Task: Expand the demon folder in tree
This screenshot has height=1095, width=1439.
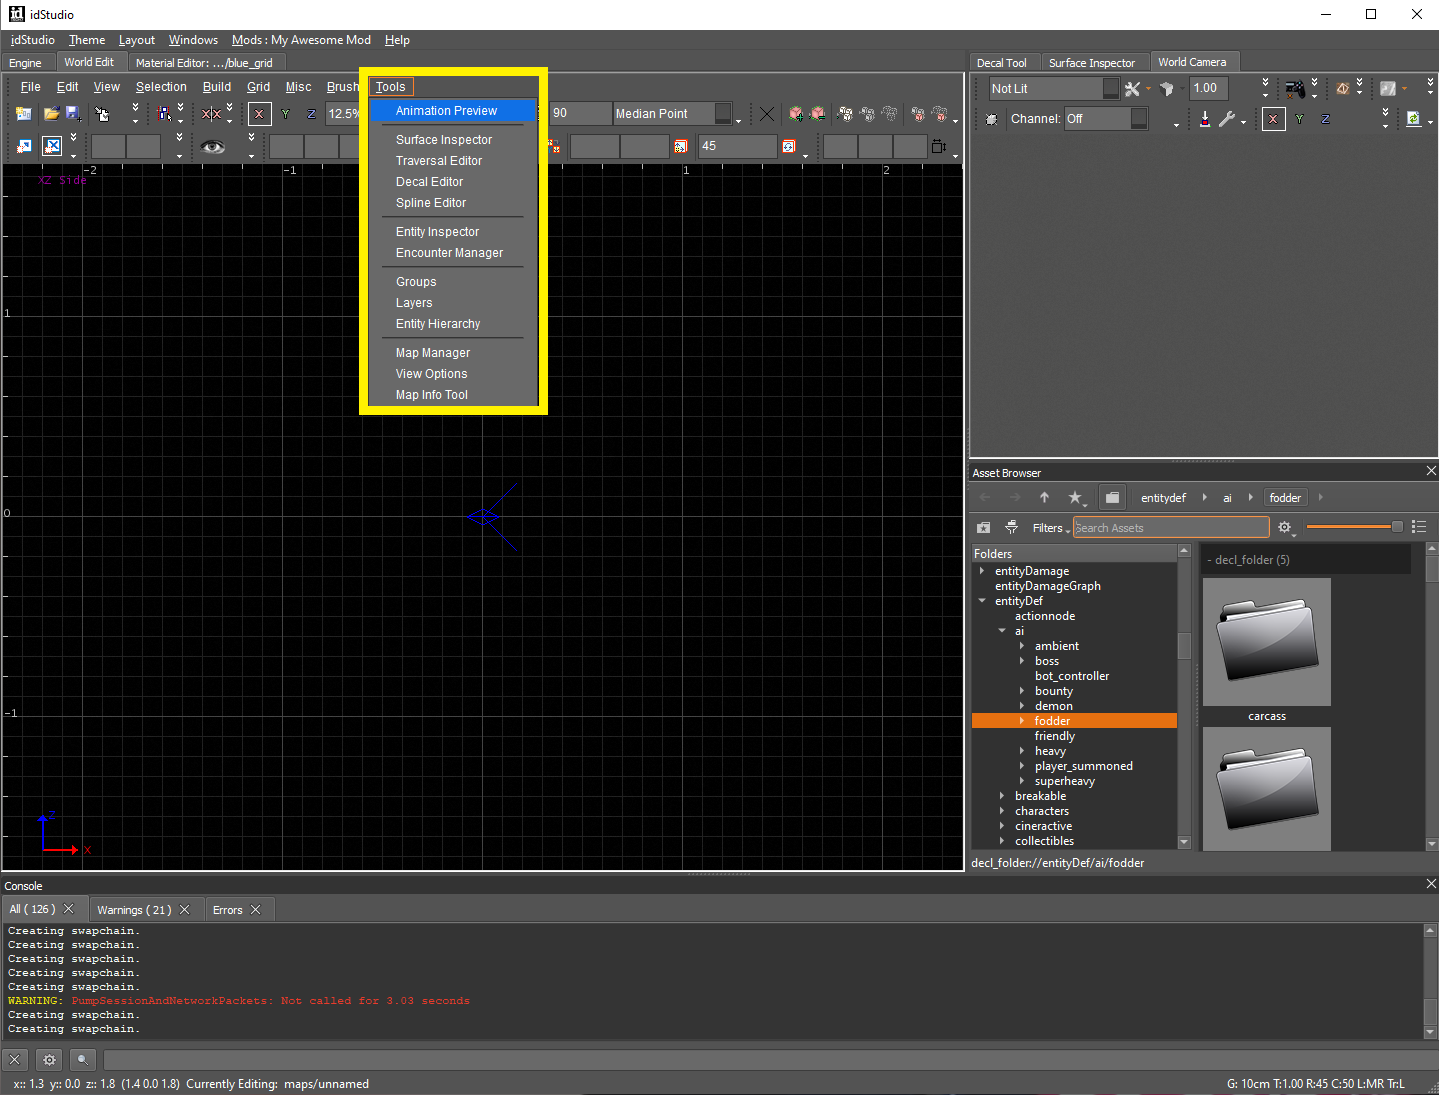Action: pos(1022,706)
